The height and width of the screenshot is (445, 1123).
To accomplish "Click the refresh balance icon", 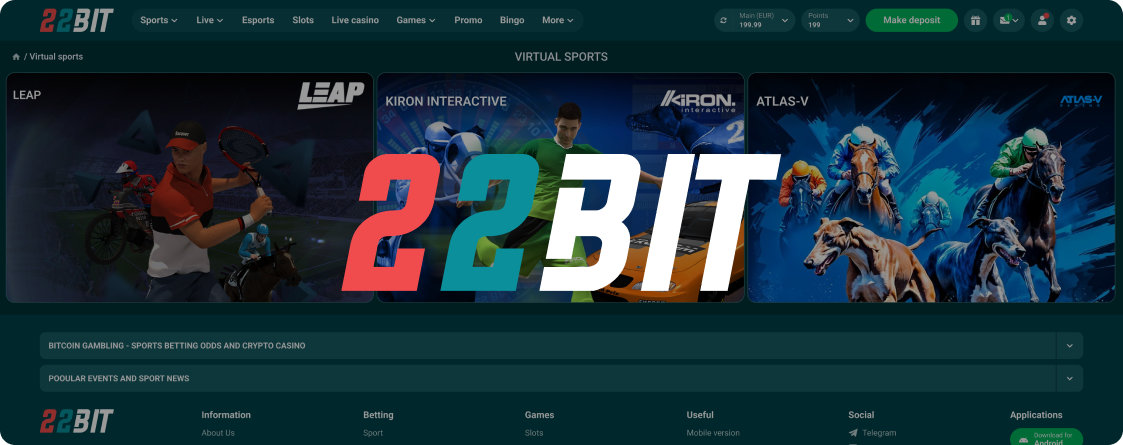I will (723, 20).
